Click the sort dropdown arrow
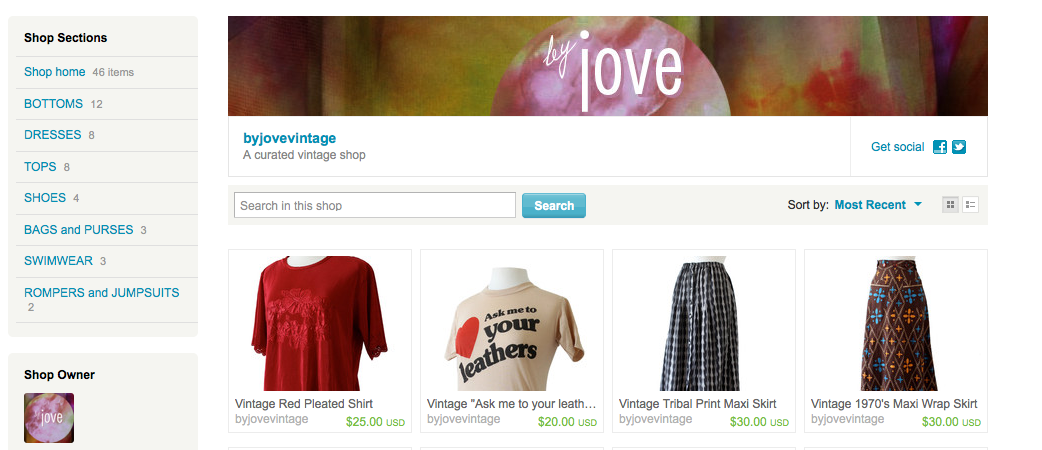The image size is (1042, 450). coord(918,205)
